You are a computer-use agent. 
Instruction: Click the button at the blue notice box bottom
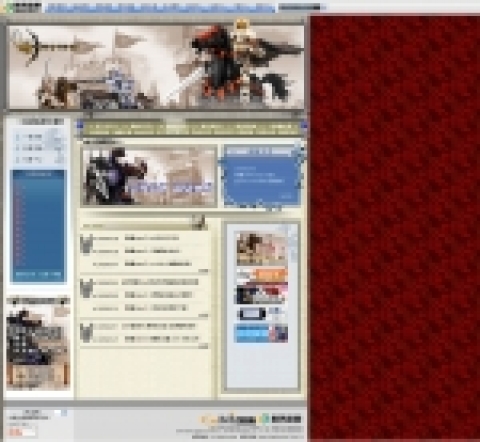click(286, 197)
